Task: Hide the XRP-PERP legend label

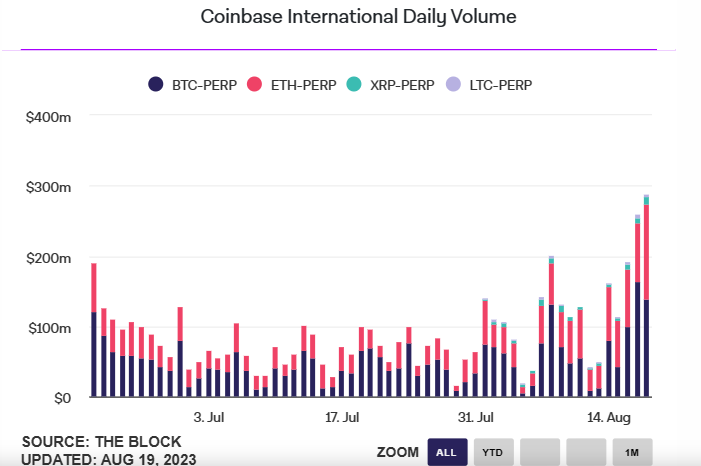Action: pyautogui.click(x=402, y=85)
